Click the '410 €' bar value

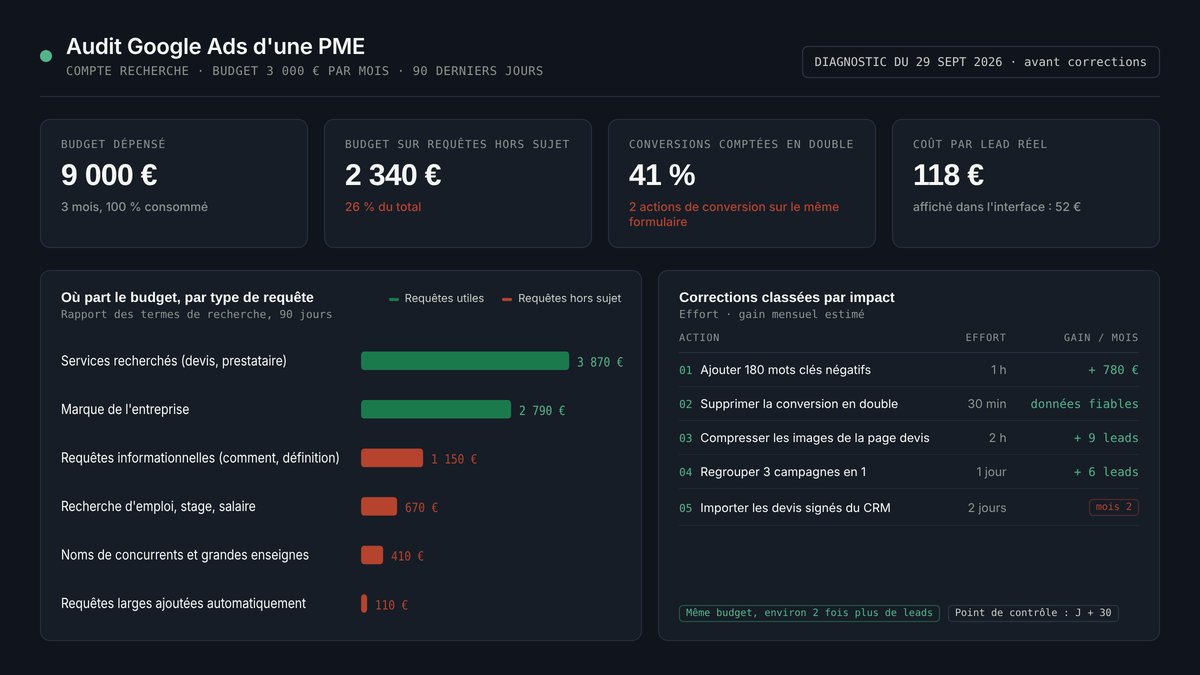407,556
